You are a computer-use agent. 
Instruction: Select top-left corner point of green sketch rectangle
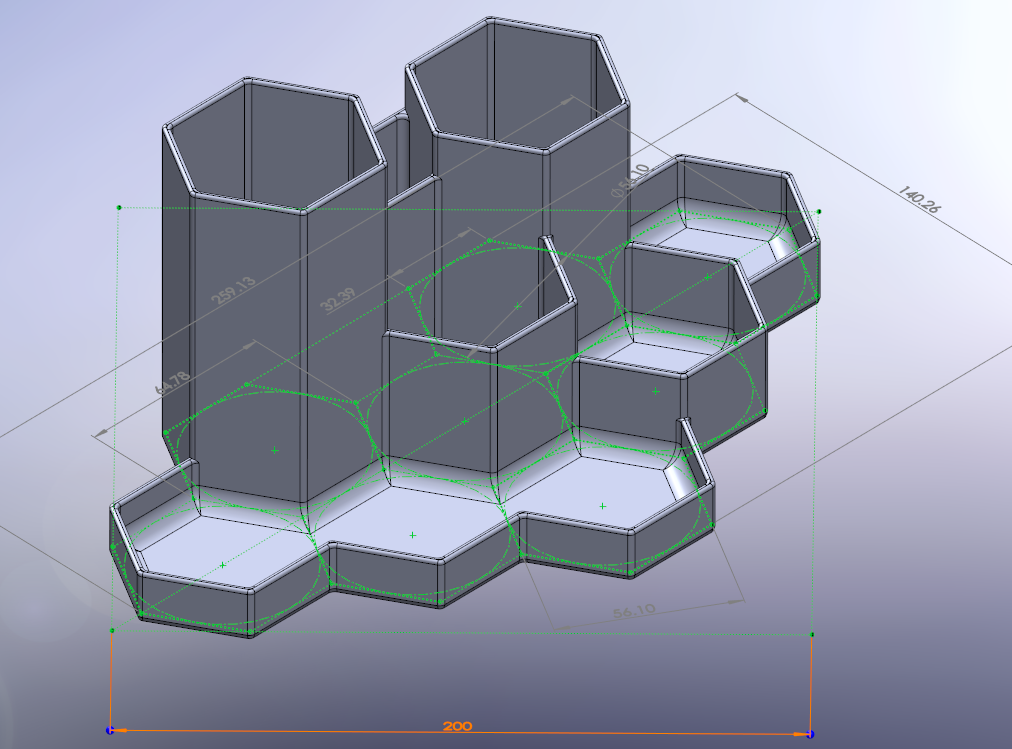(119, 207)
